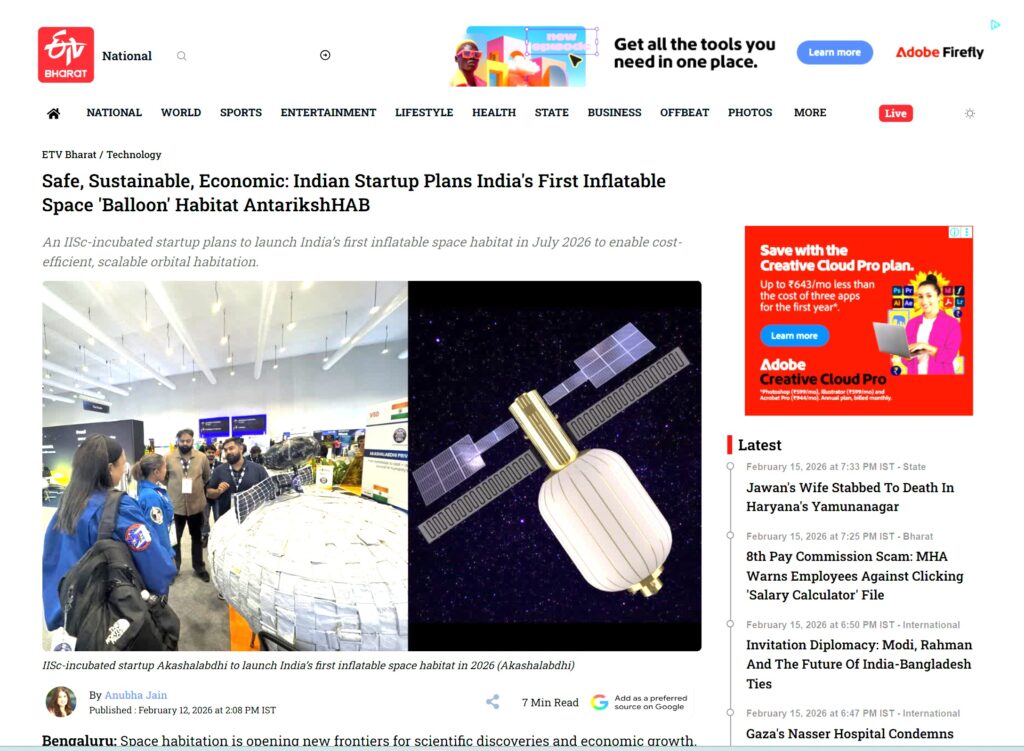Open author Anubha Jain's avatar
1024x751 pixels.
click(61, 702)
